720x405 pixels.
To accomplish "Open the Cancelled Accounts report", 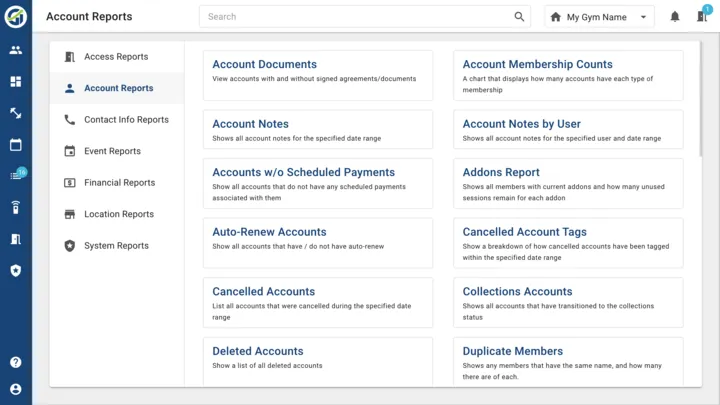I will (318, 303).
